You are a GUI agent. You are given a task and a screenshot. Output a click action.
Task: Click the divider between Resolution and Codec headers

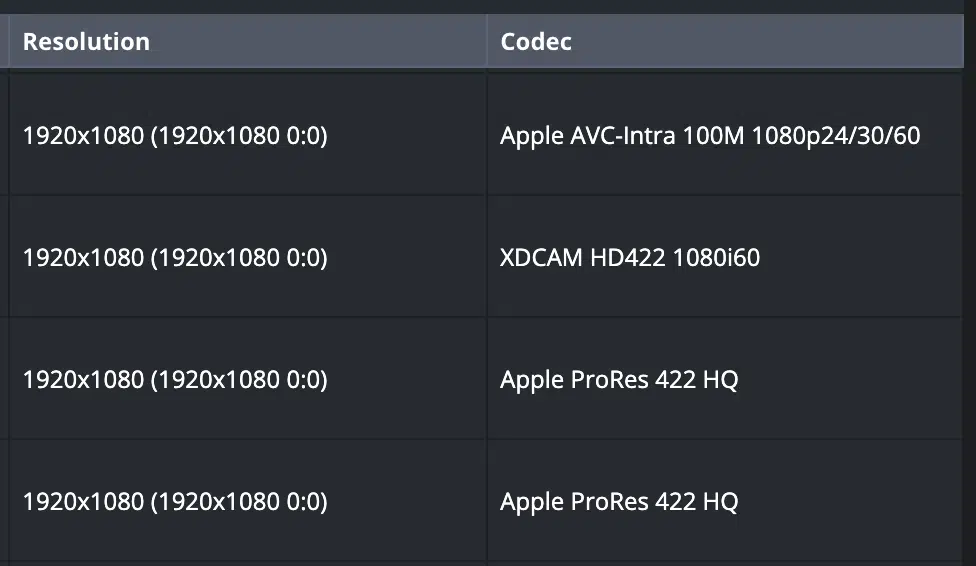click(486, 41)
